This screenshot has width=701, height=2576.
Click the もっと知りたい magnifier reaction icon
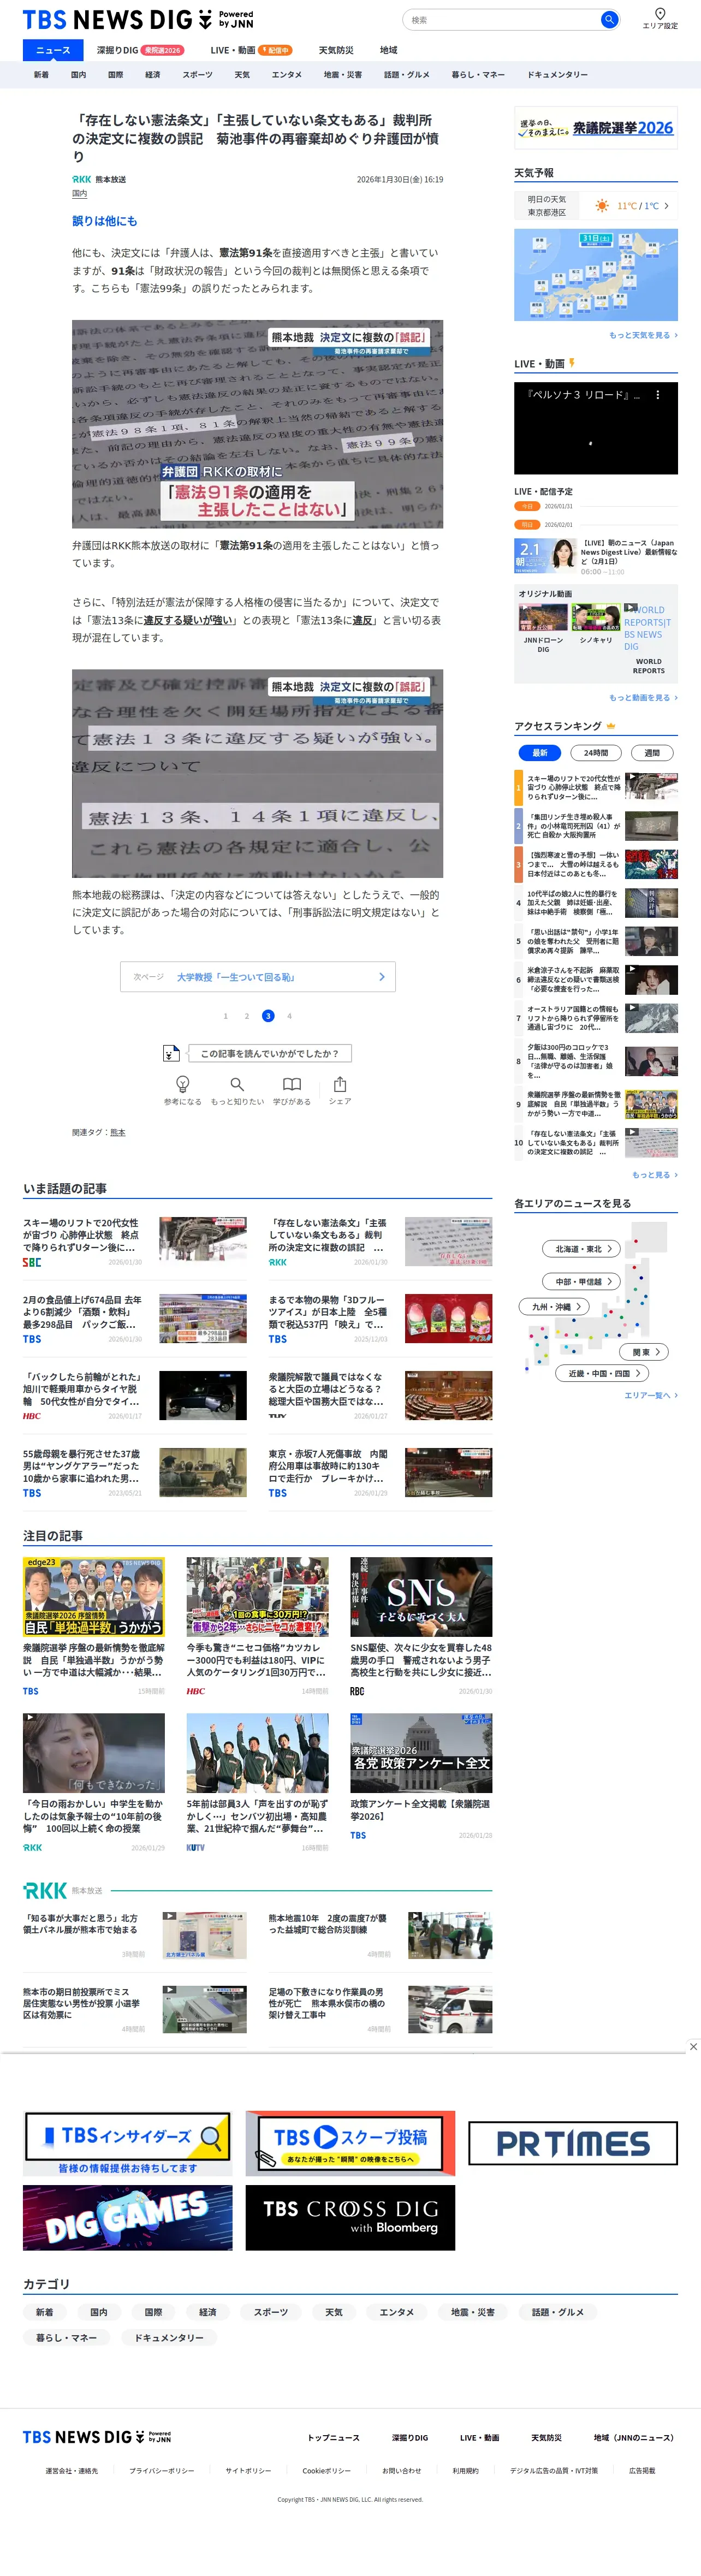(x=237, y=1084)
